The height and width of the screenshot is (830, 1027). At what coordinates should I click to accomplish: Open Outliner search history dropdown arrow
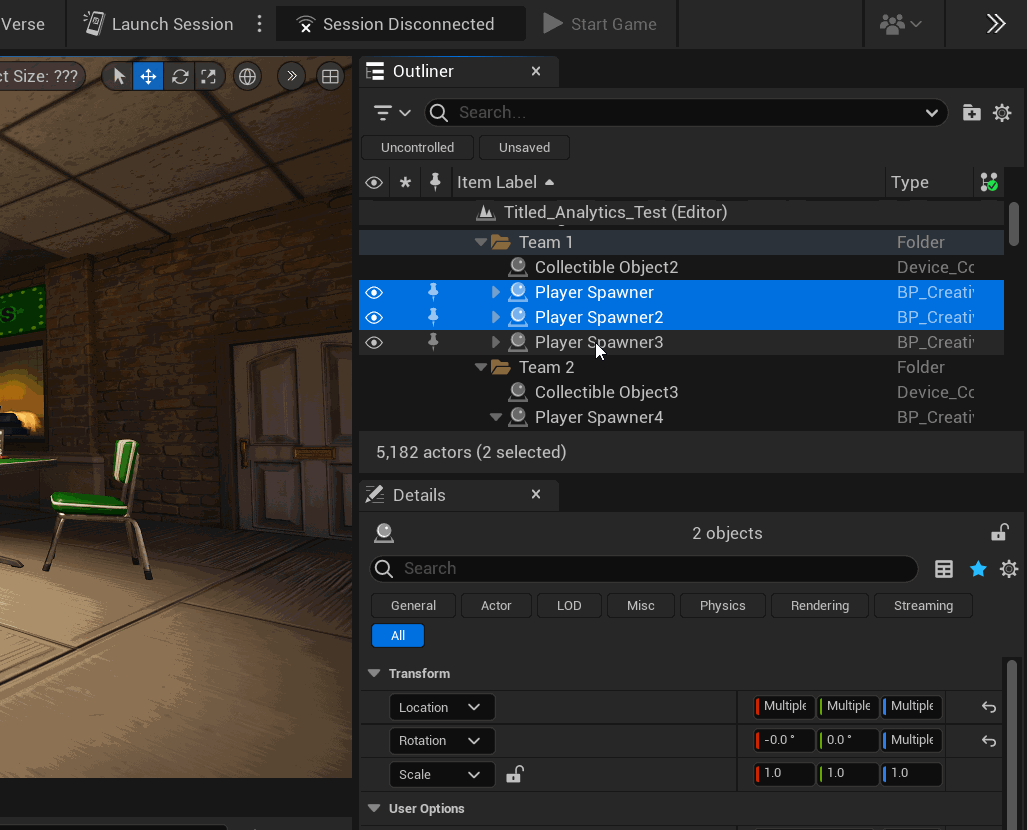[x=931, y=113]
